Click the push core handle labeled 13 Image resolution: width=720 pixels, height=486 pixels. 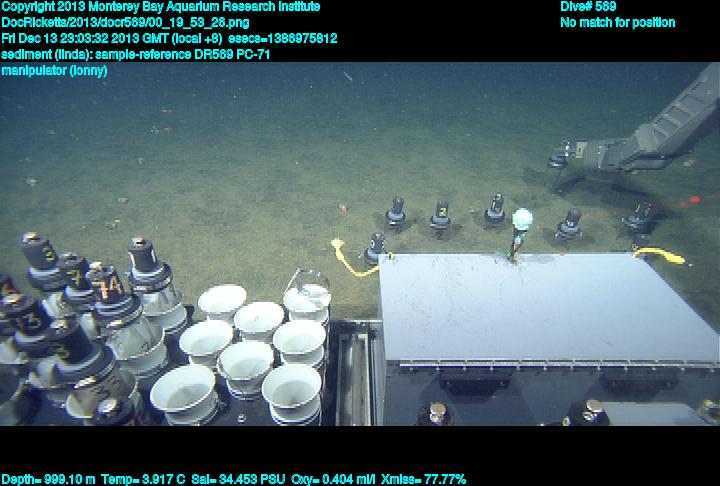click(x=29, y=319)
